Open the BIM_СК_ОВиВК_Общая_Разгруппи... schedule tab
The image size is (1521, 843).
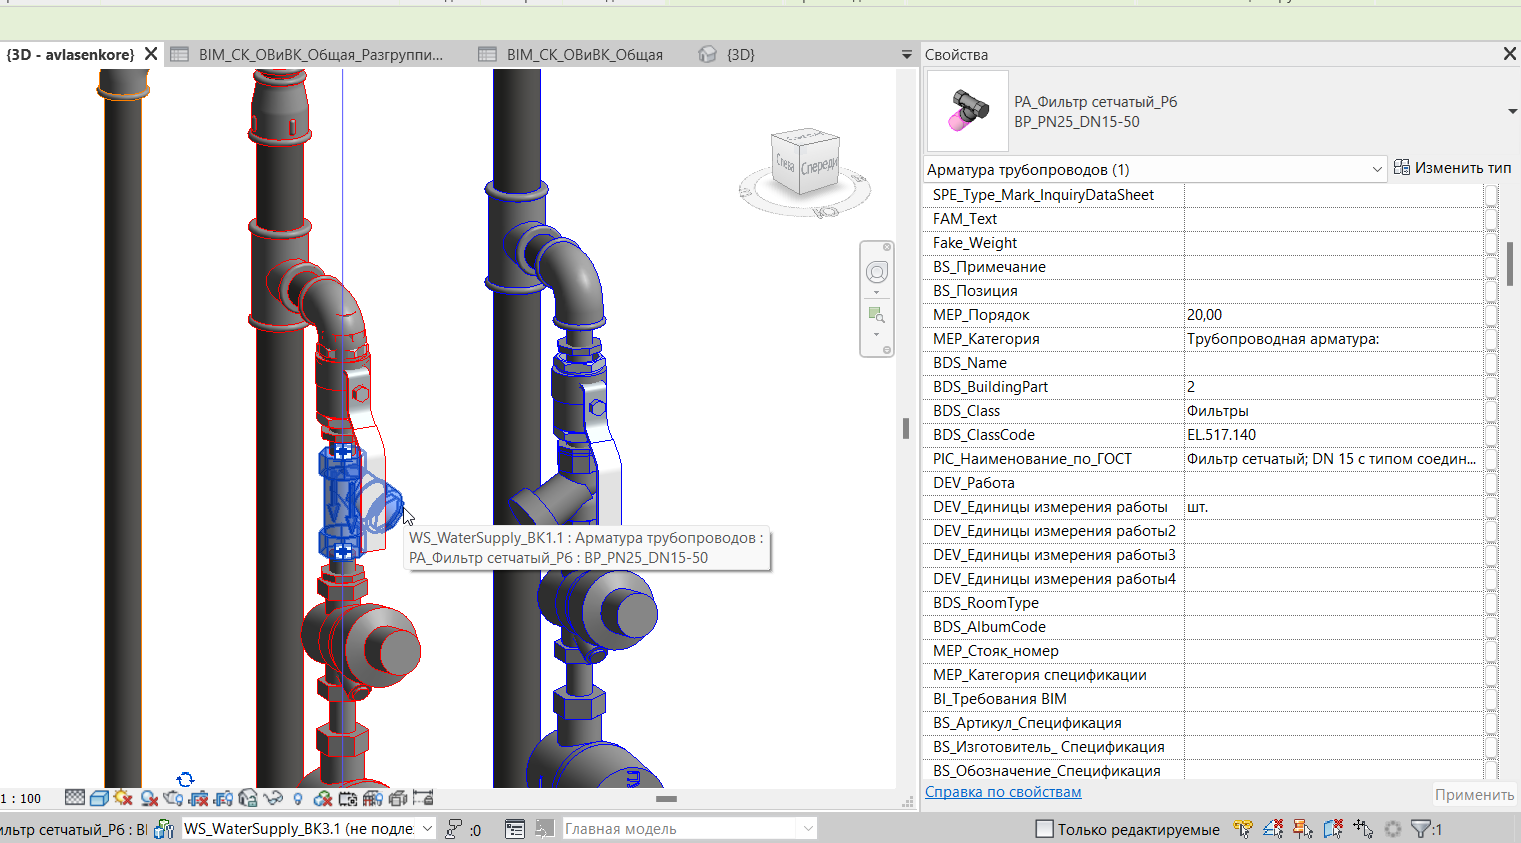[x=320, y=55]
